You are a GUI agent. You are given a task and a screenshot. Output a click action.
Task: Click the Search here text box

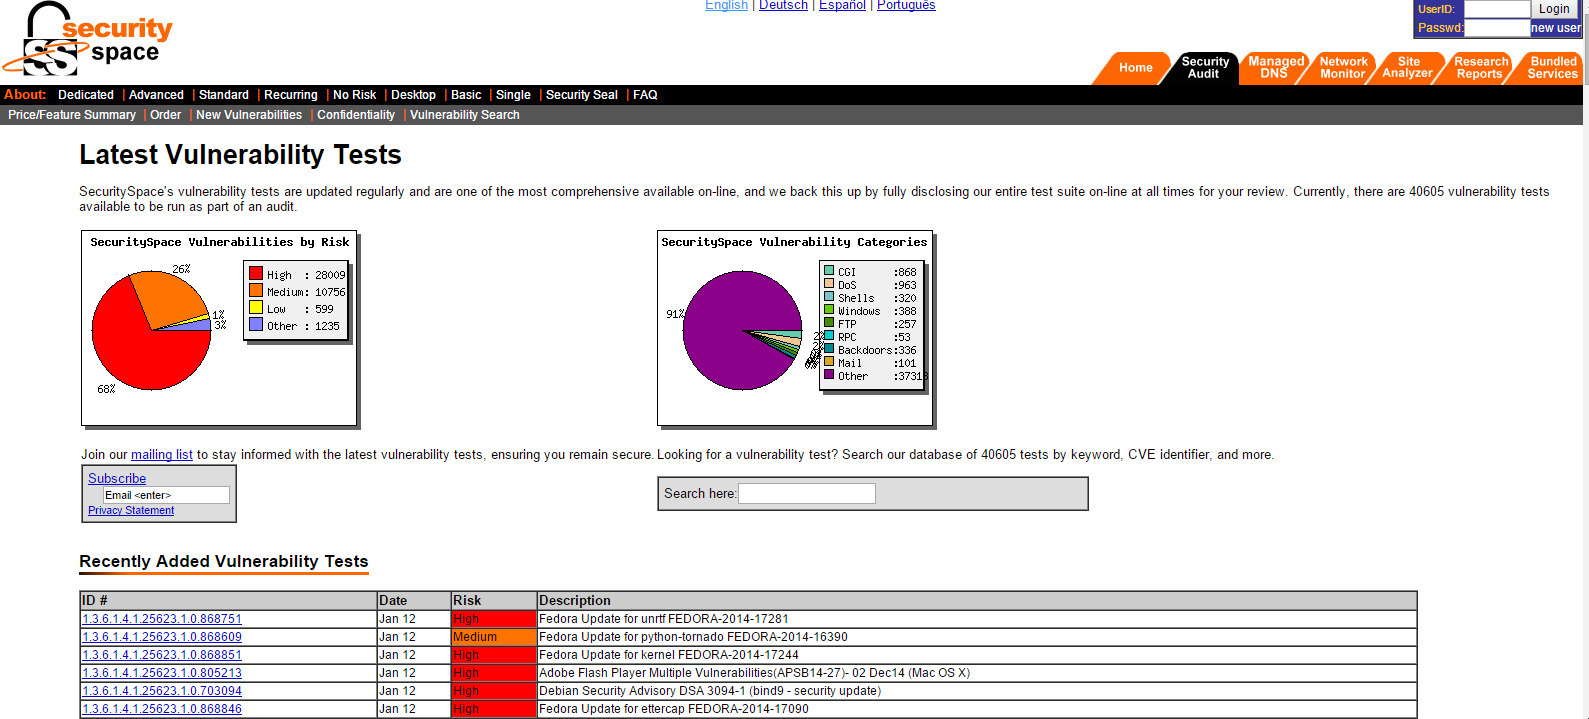(806, 493)
